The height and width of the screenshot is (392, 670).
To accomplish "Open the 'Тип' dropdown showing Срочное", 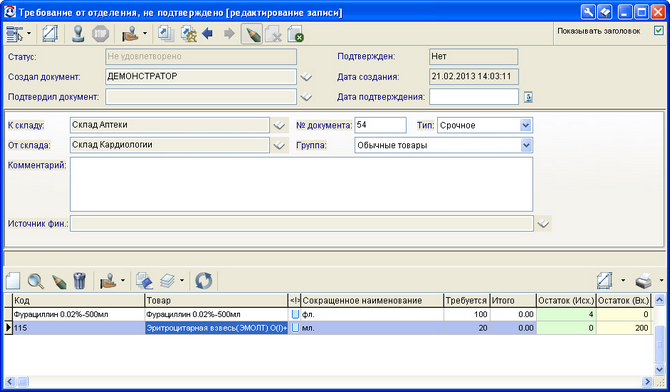I will (x=526, y=125).
